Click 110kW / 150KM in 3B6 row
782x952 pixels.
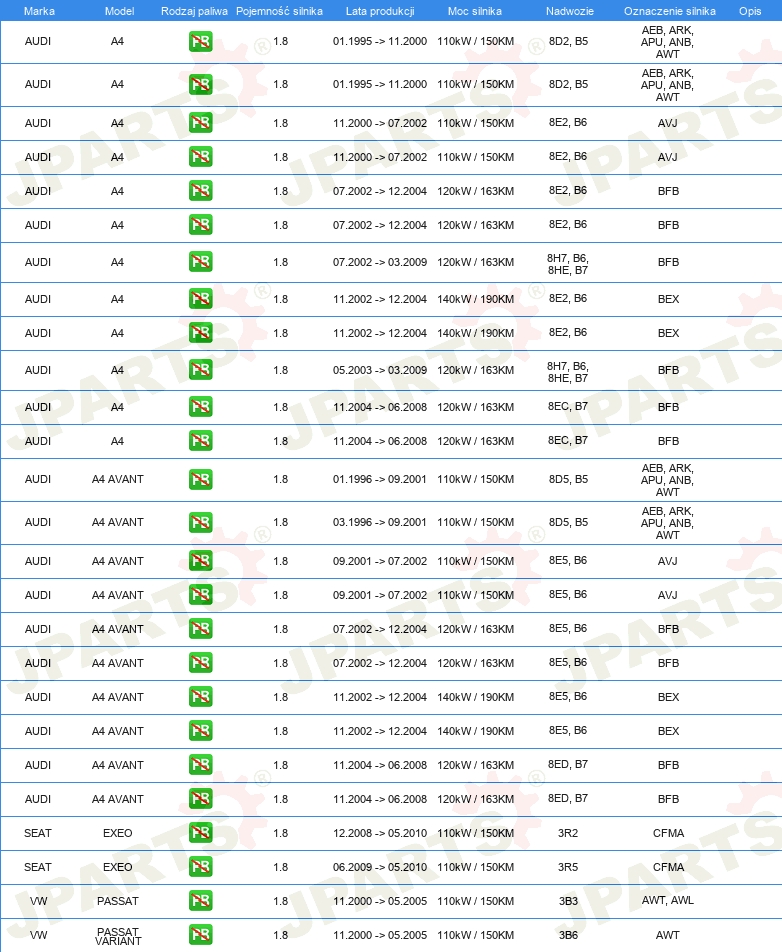475,936
